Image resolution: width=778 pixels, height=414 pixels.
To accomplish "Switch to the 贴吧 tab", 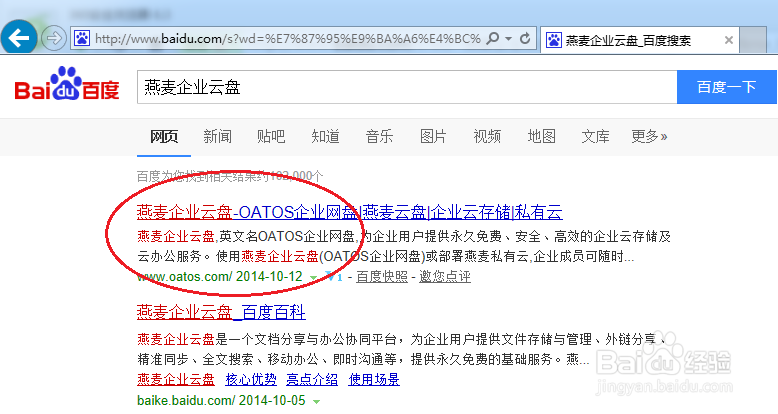I will [x=271, y=136].
